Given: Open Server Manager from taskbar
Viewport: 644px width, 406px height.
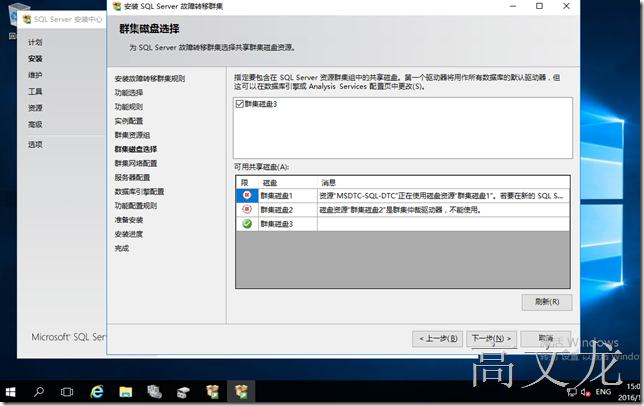Looking at the screenshot, I should [x=154, y=392].
